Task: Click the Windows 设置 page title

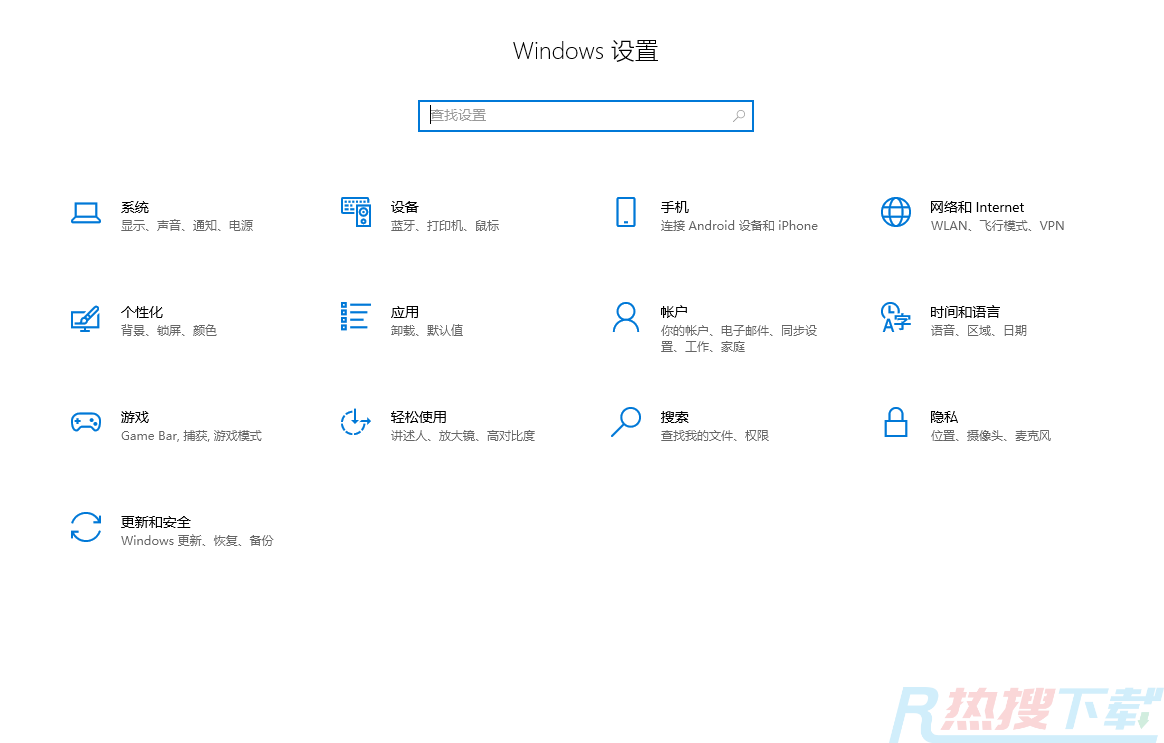Action: (x=586, y=51)
